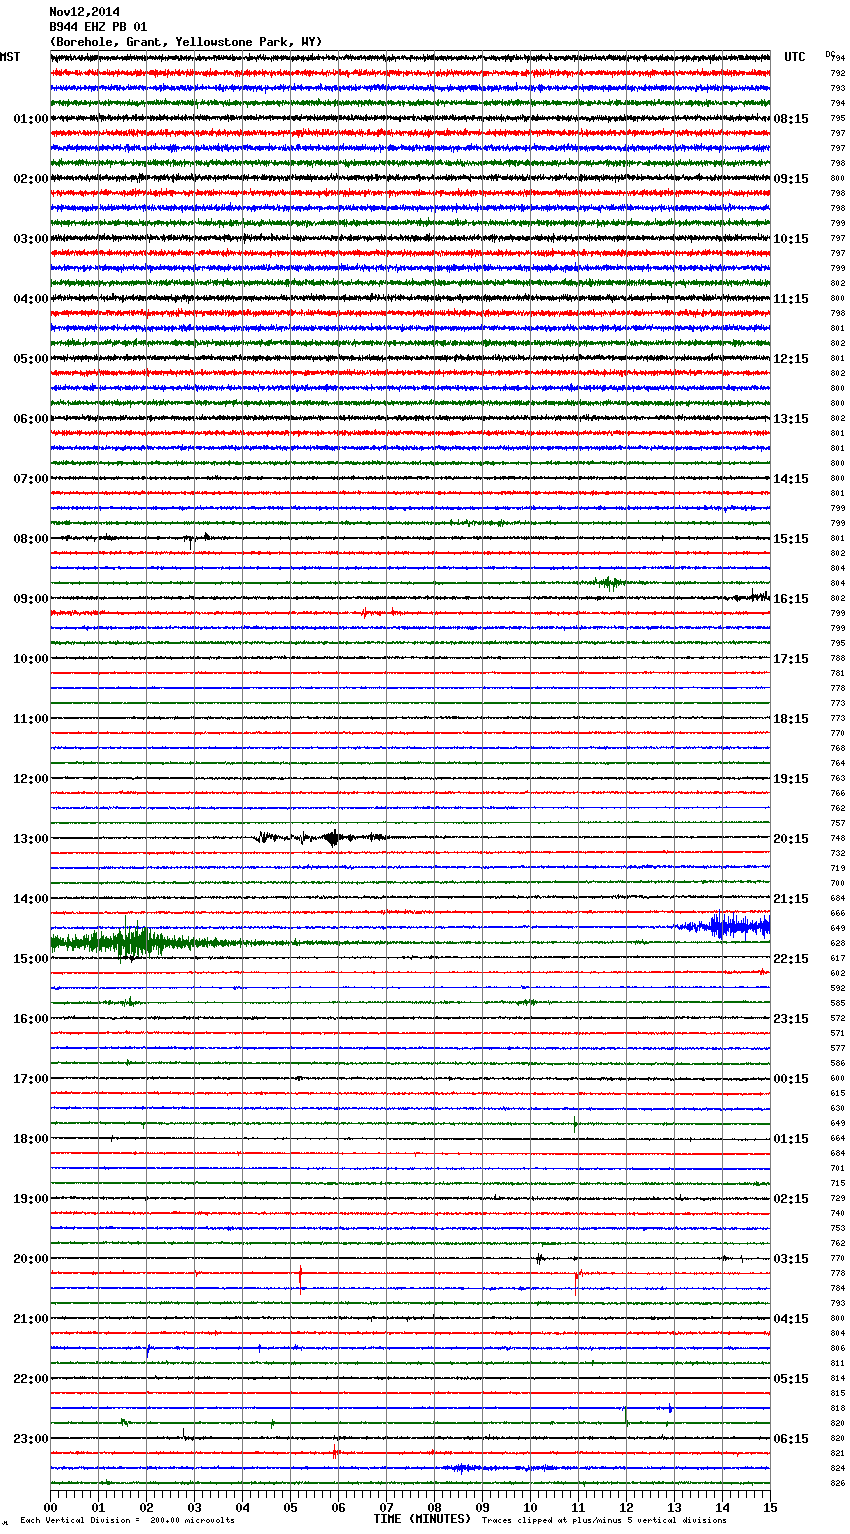The width and height of the screenshot is (850, 1534).
Task: Select the "16:00" MST time label
Action: [31, 1019]
